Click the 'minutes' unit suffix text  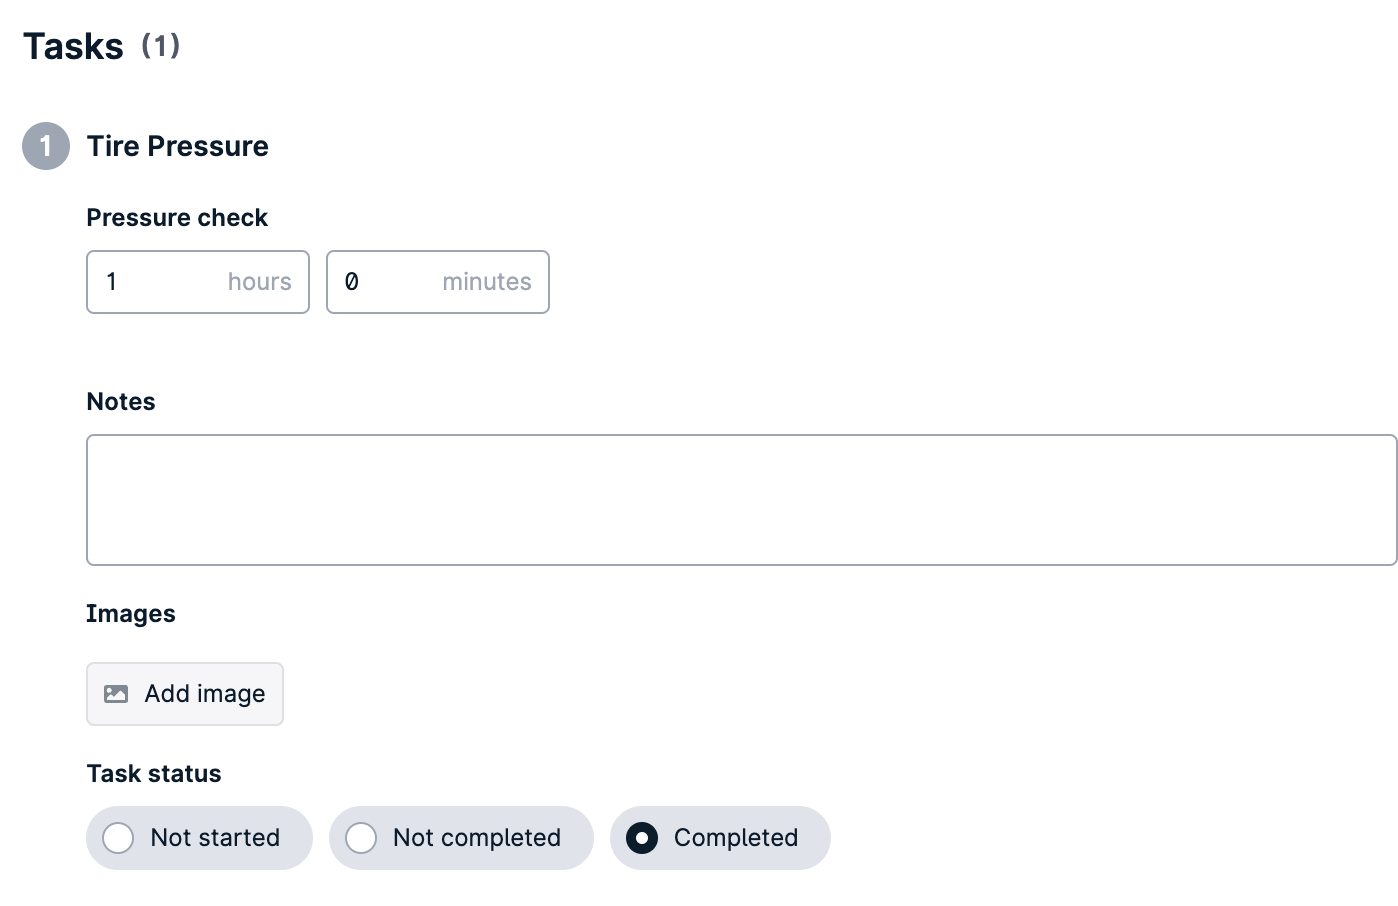point(487,282)
